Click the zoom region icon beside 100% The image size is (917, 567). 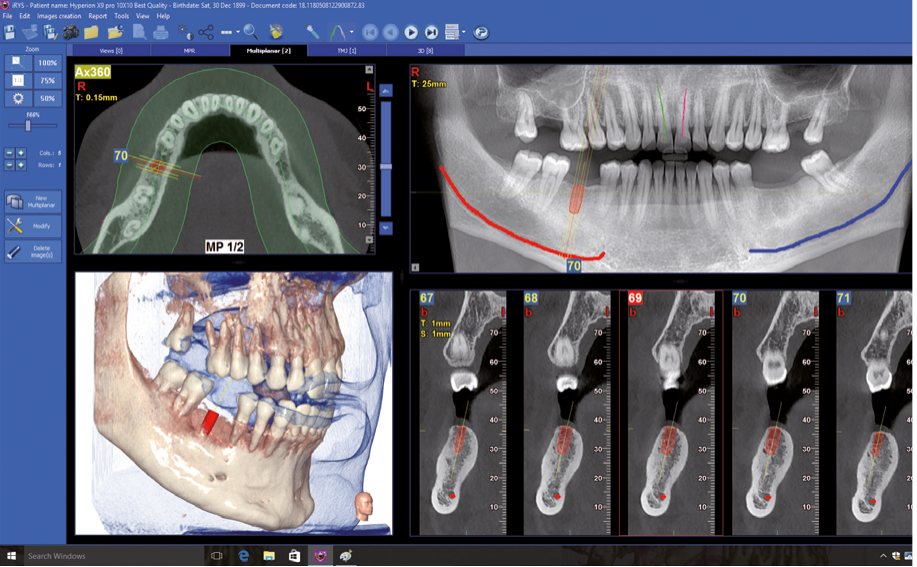click(18, 63)
